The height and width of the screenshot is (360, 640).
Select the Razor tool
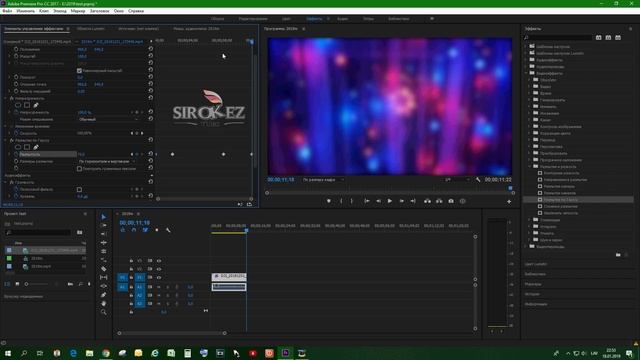point(104,269)
